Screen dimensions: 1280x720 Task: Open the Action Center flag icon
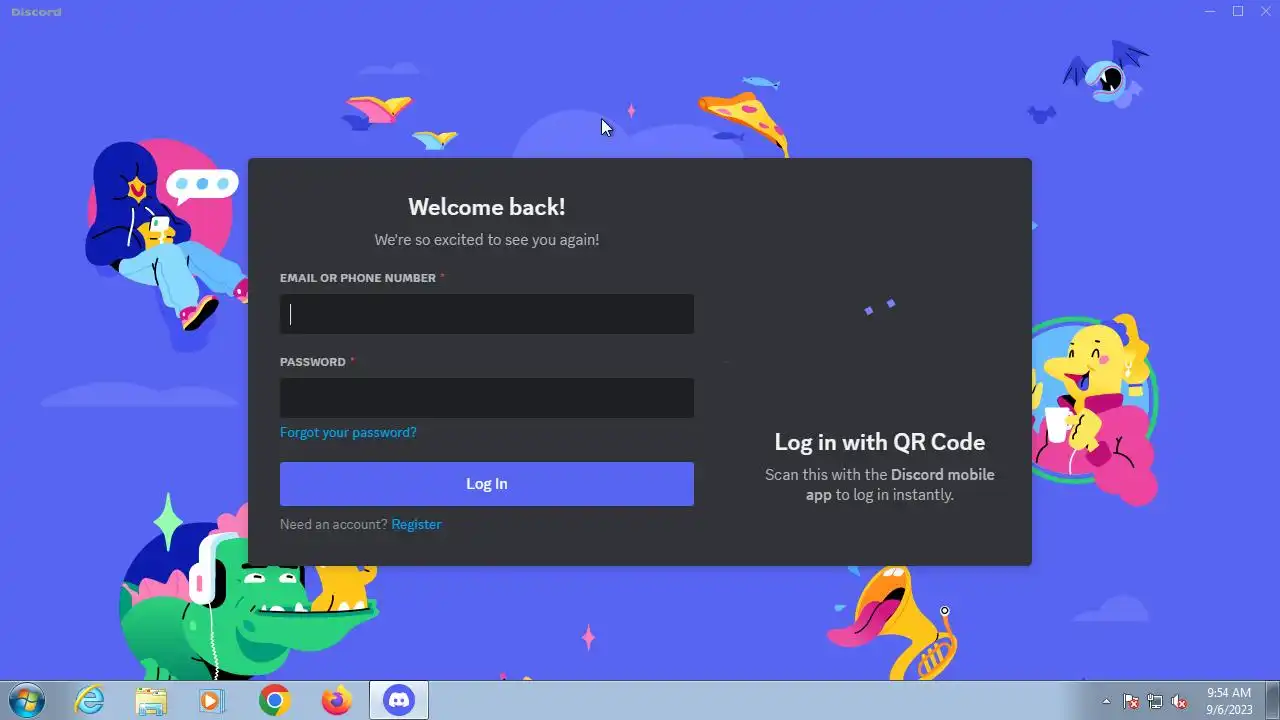tap(1131, 701)
